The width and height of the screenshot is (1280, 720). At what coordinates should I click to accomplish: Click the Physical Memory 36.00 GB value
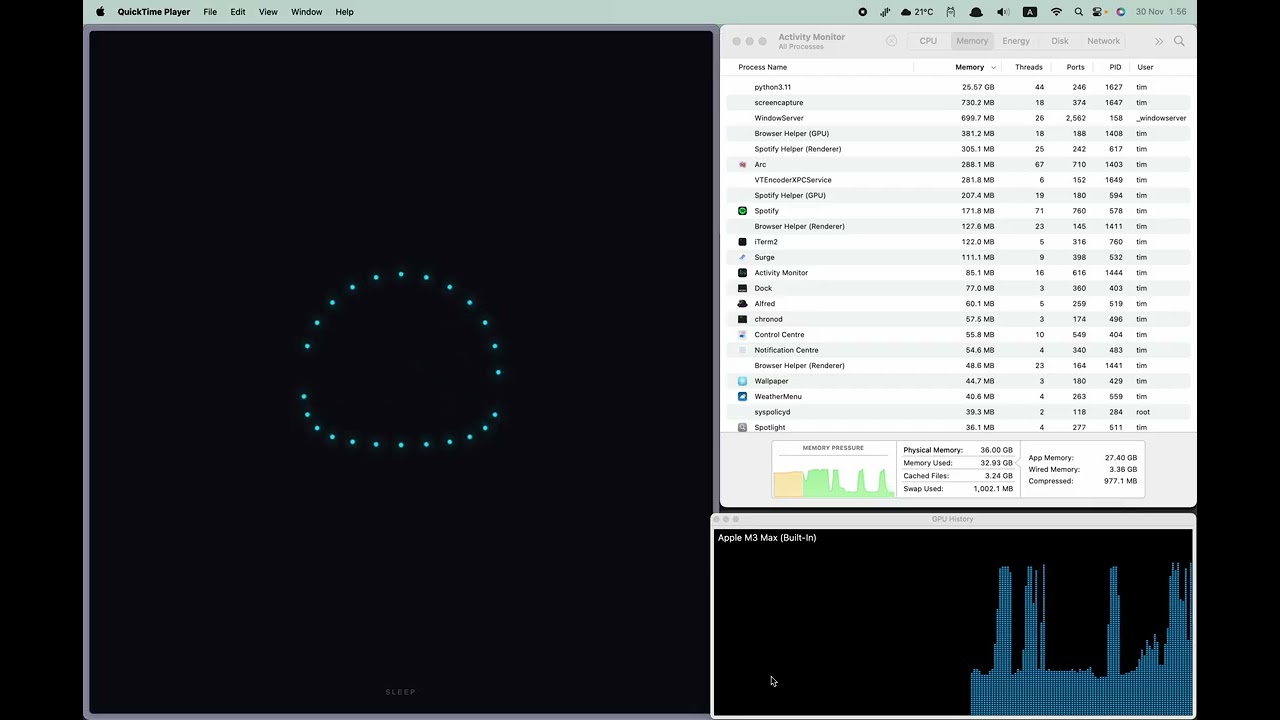[996, 450]
